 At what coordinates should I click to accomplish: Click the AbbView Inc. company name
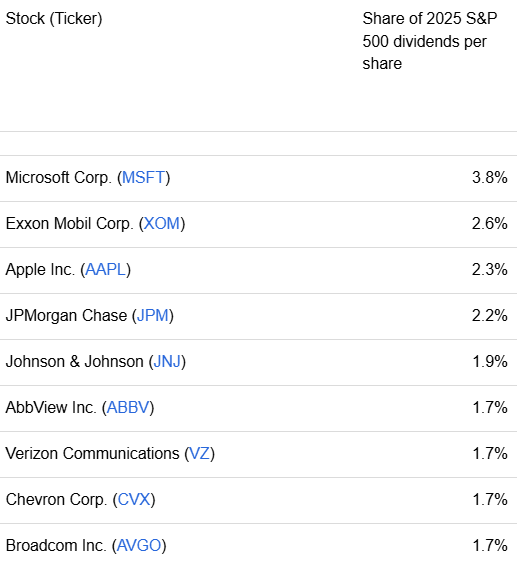click(51, 408)
